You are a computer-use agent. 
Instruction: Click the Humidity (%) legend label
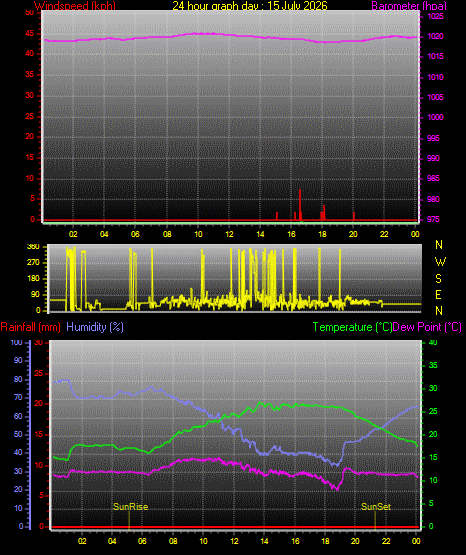pyautogui.click(x=95, y=327)
